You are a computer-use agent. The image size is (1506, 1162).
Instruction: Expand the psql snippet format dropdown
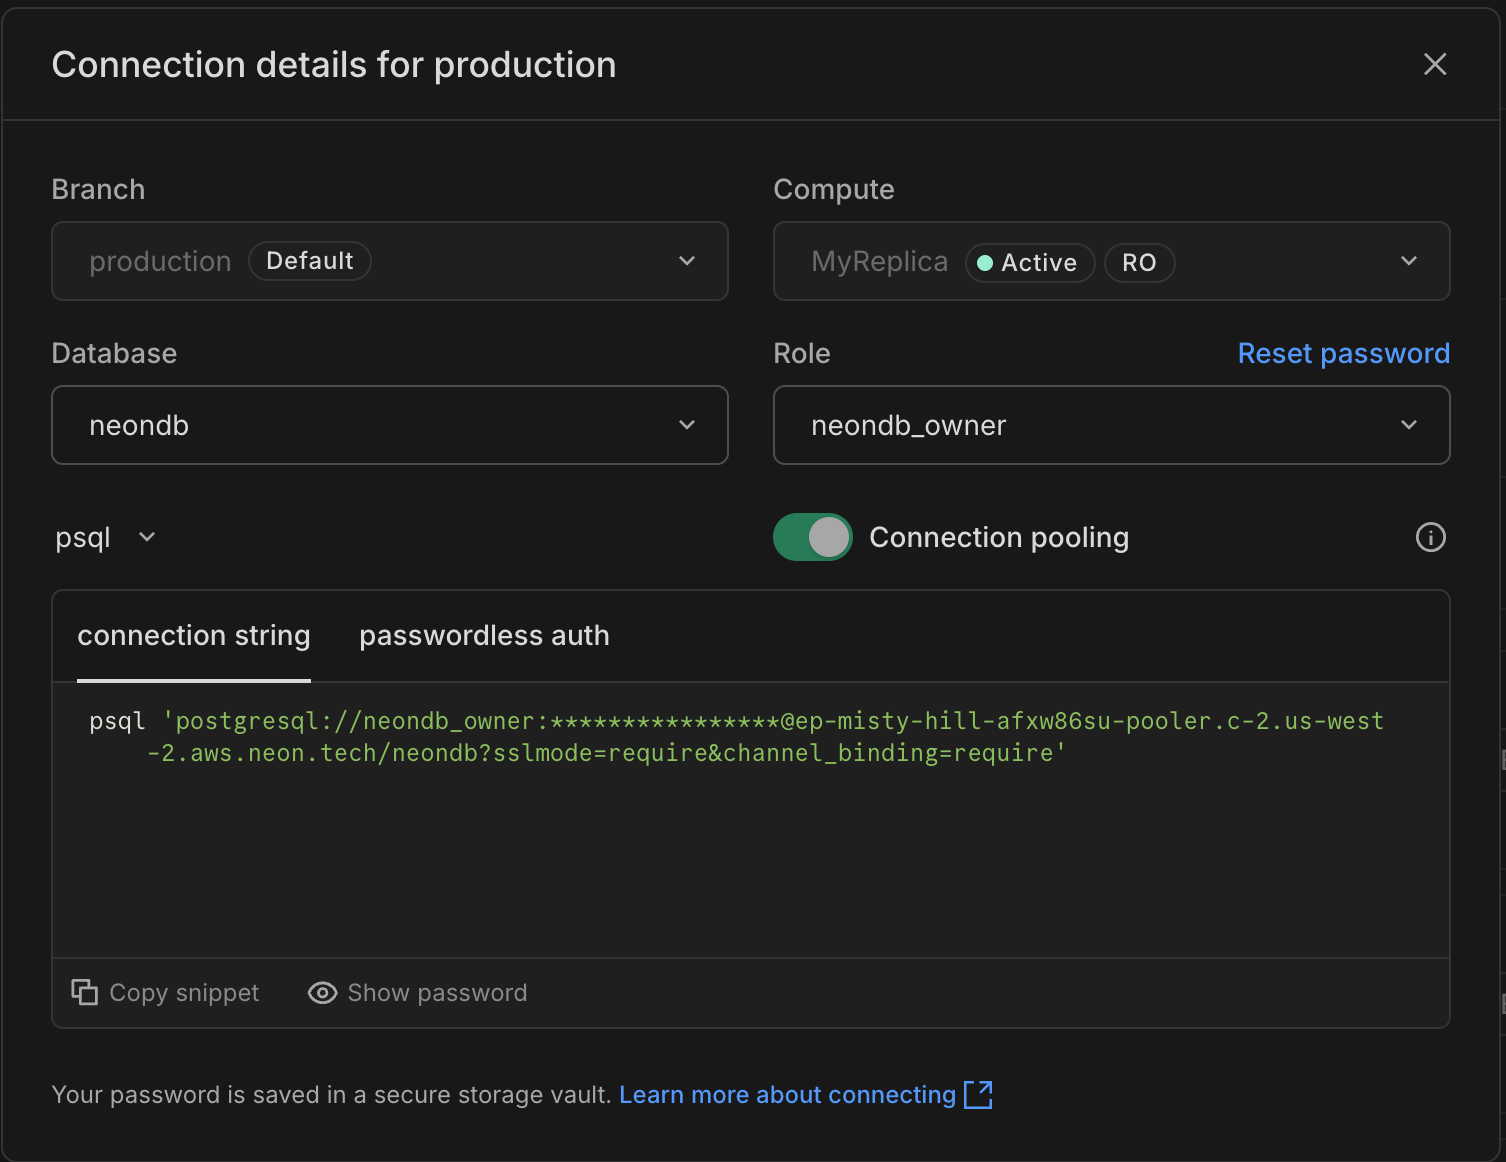[105, 537]
